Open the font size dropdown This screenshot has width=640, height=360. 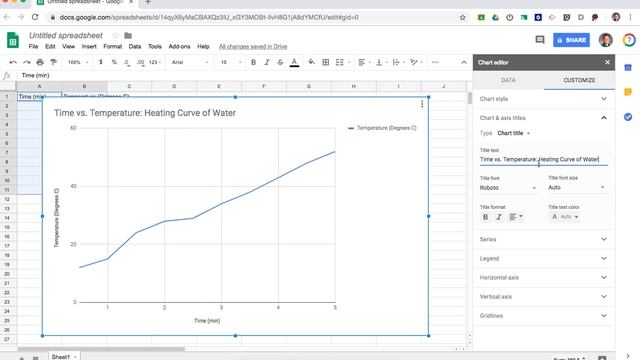(231, 62)
